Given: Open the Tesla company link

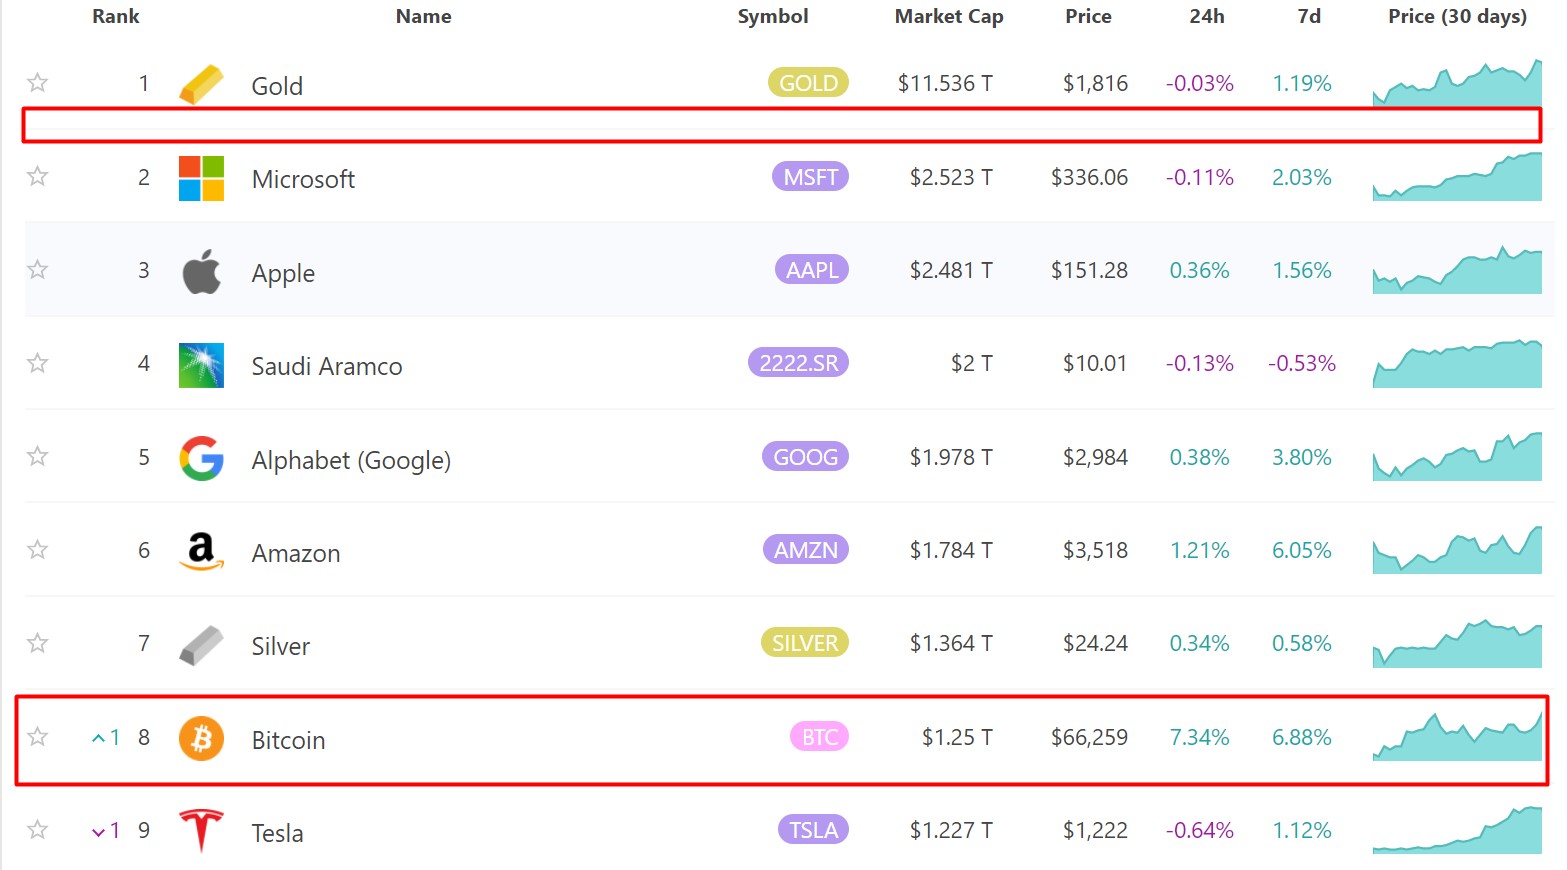Looking at the screenshot, I should [x=277, y=833].
